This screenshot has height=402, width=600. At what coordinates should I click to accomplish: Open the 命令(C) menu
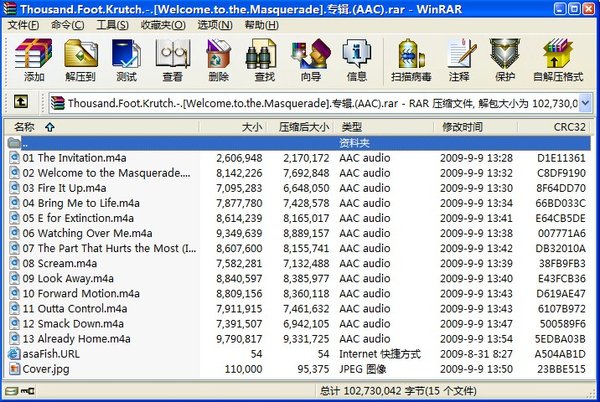point(67,25)
